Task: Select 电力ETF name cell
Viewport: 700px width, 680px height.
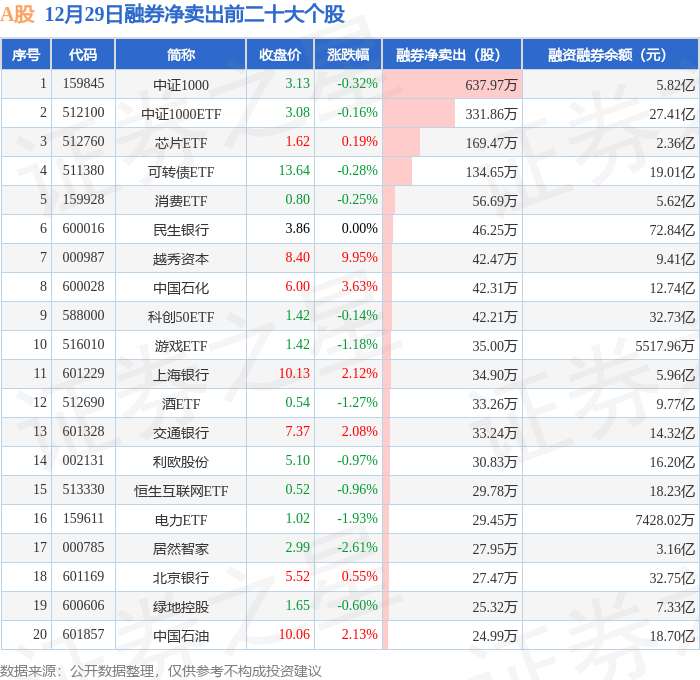Action: click(x=181, y=520)
